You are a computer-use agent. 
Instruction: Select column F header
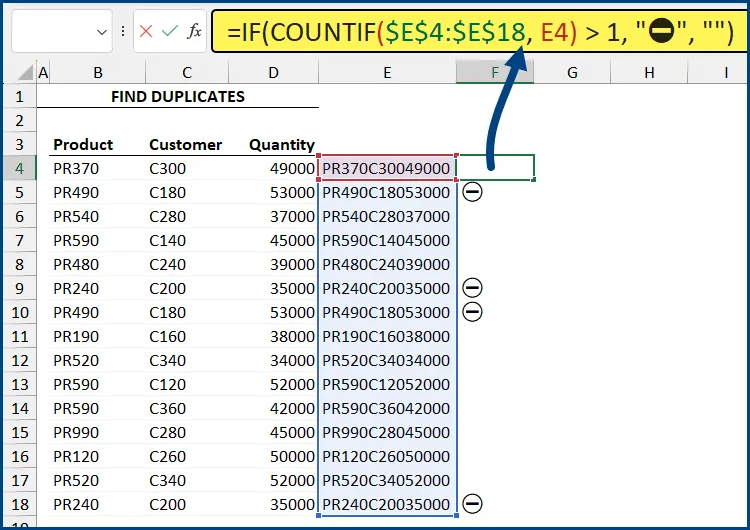(495, 73)
